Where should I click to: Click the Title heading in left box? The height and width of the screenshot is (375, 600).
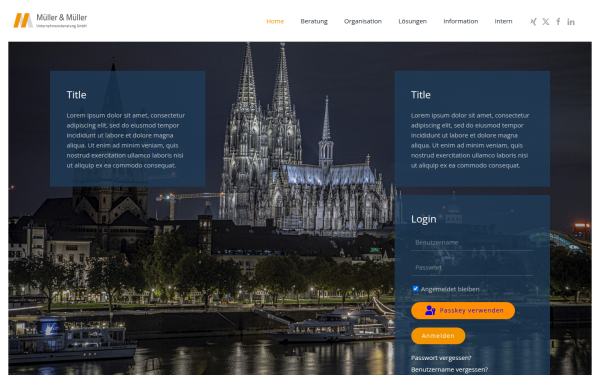[x=77, y=95]
